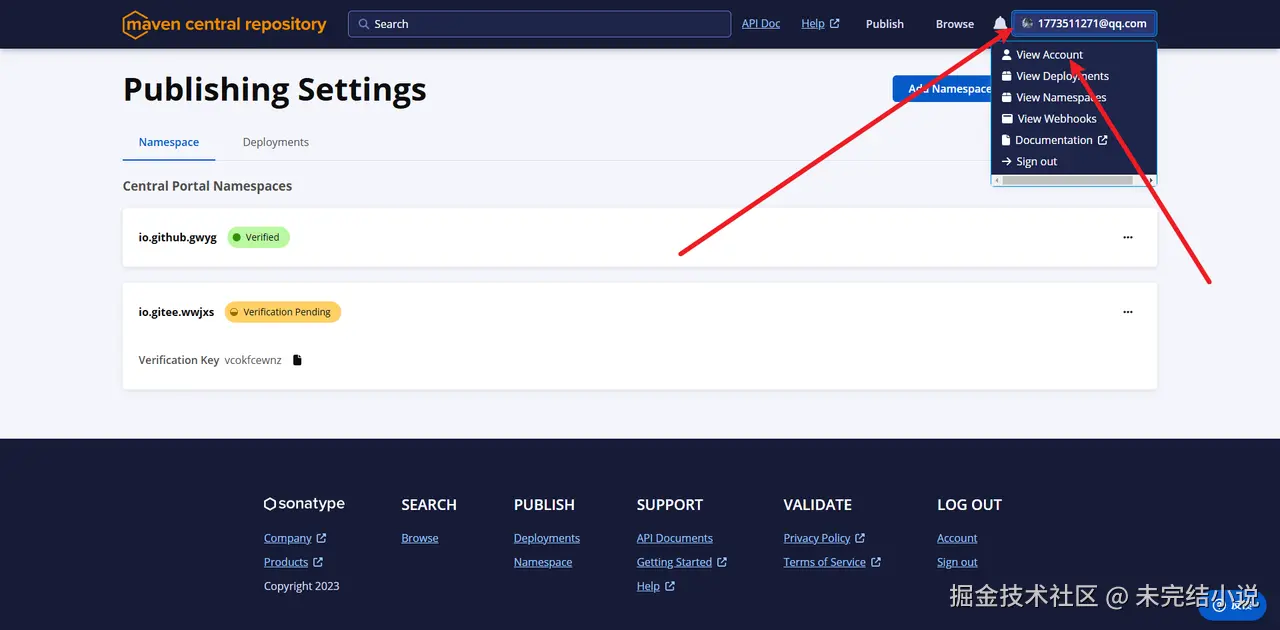Copy the verification key vcokfcewnz icon
This screenshot has width=1280, height=630.
coord(297,360)
